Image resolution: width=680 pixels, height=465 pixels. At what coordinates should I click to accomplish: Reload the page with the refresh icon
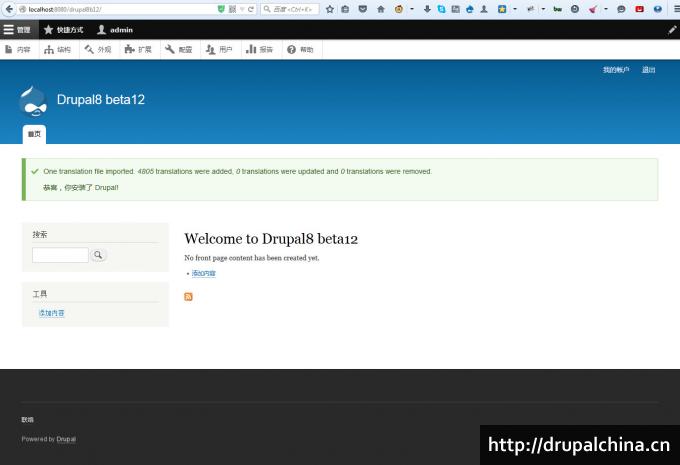pos(251,9)
